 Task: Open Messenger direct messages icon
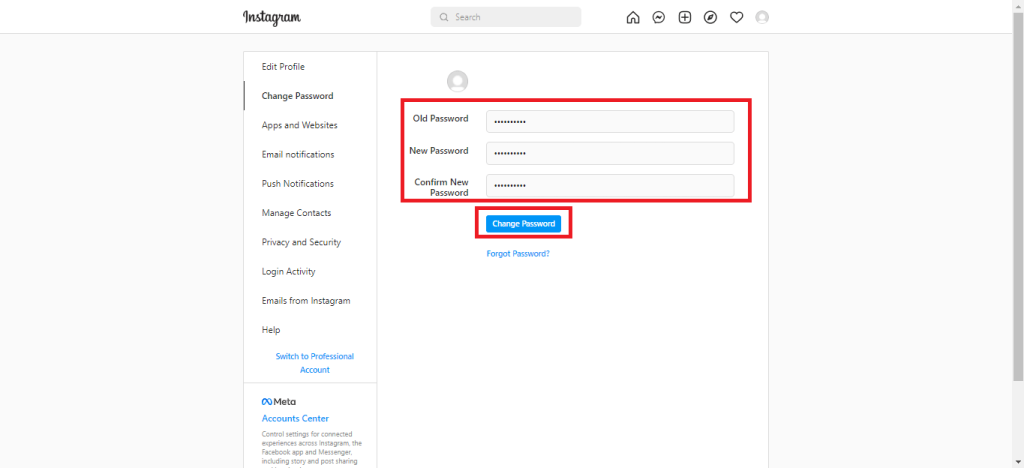click(659, 18)
